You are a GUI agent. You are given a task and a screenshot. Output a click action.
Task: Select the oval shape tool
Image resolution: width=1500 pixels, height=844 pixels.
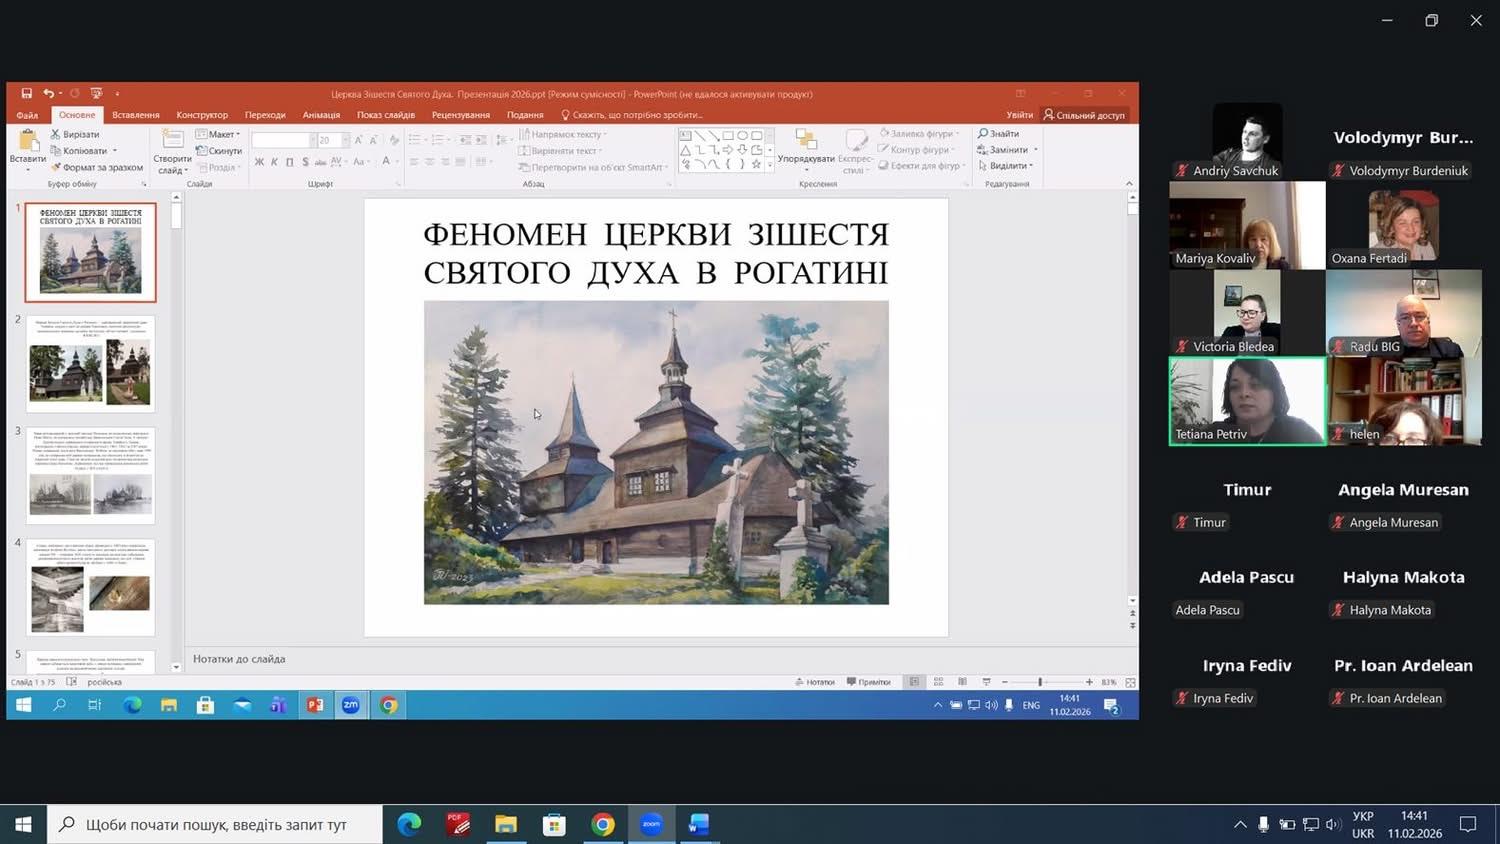pyautogui.click(x=743, y=135)
